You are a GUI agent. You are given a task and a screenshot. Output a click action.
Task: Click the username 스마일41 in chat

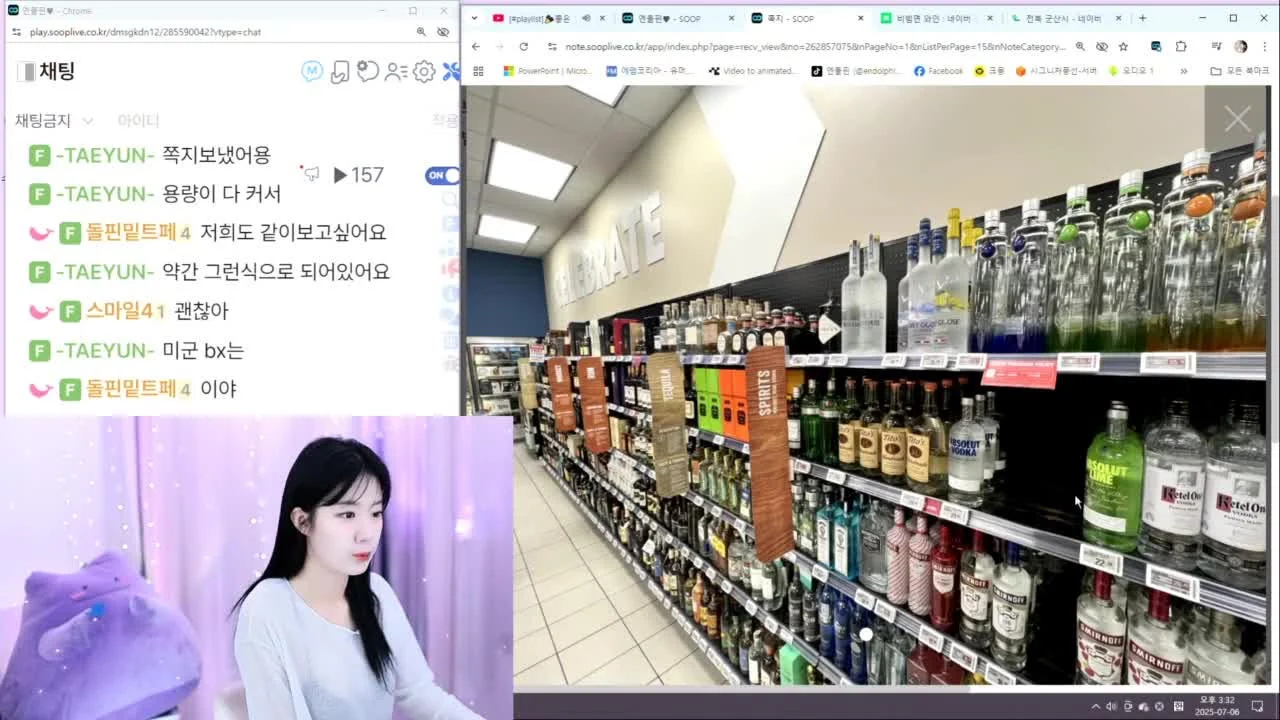click(x=125, y=311)
